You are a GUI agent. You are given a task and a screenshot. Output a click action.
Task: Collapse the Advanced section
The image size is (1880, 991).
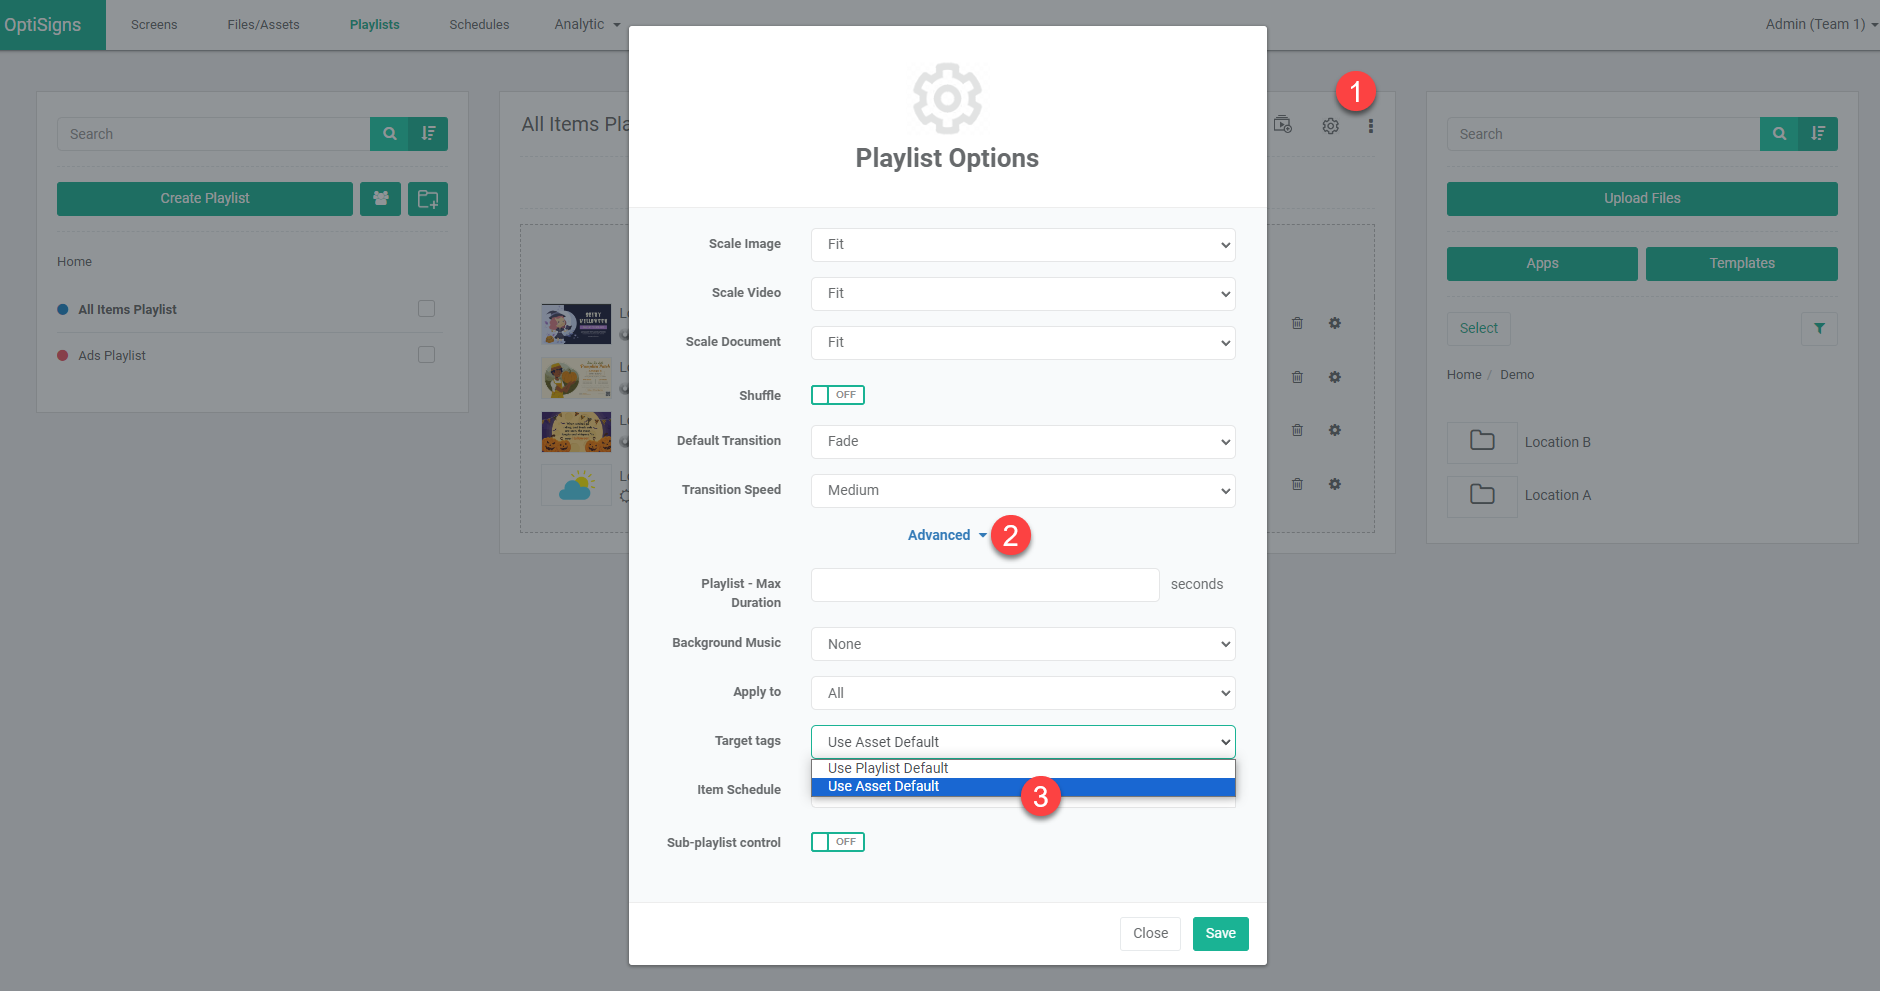click(945, 536)
